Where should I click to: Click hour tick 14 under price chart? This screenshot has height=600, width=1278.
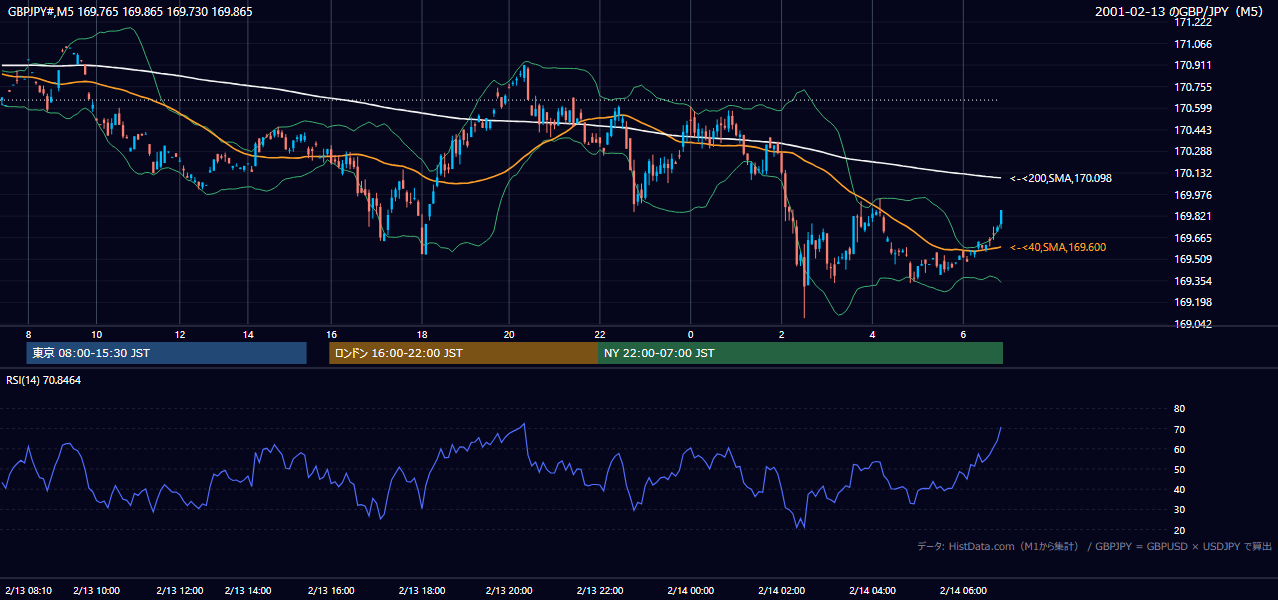coord(248,334)
